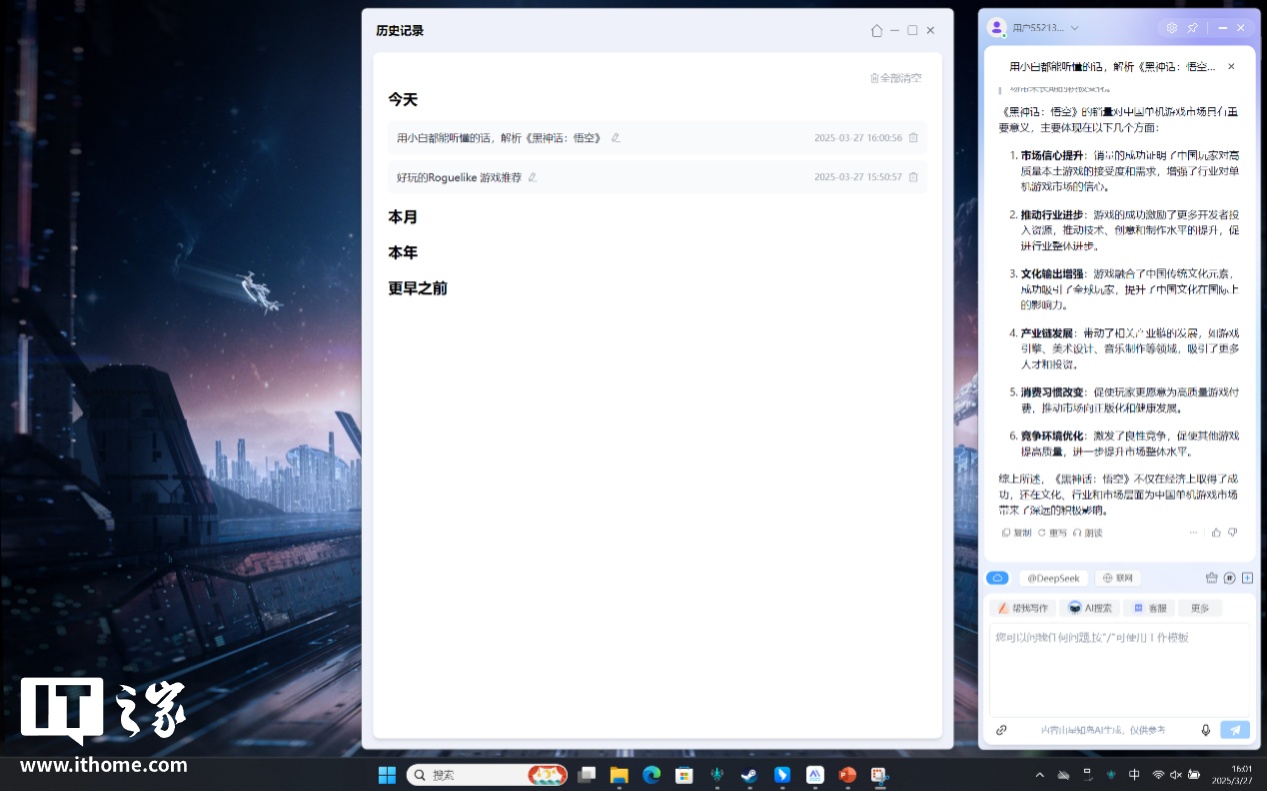This screenshot has width=1267, height=791.
Task: Click 全部清空 to clear all history
Action: pos(896,78)
